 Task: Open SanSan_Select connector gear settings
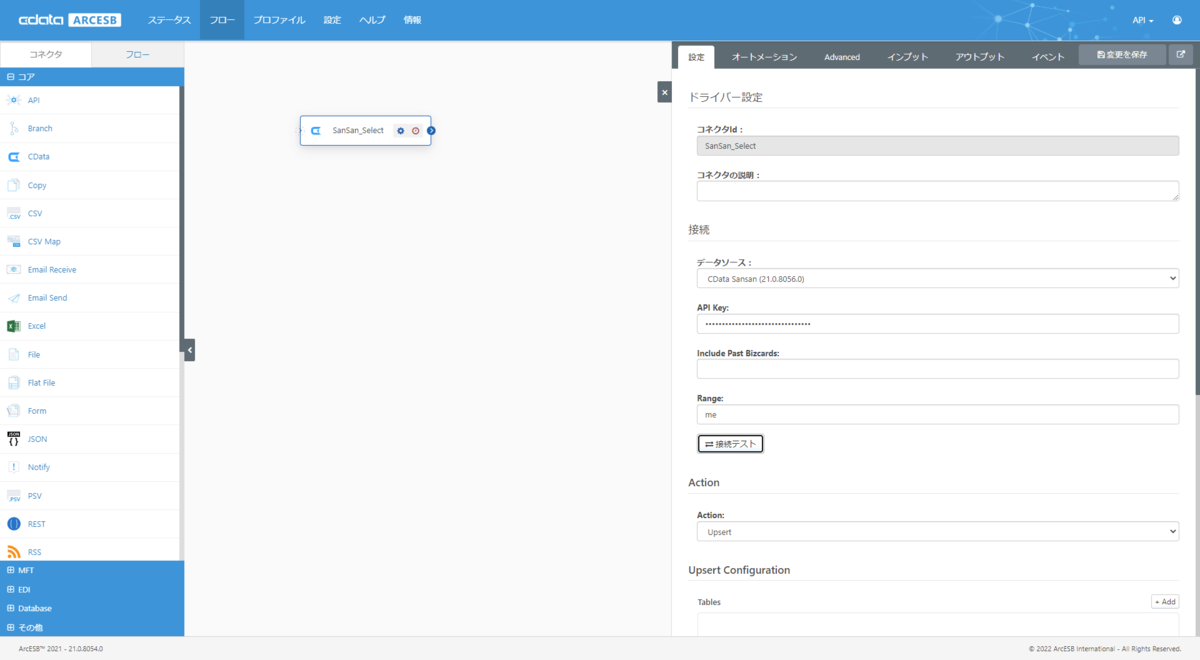pos(401,130)
